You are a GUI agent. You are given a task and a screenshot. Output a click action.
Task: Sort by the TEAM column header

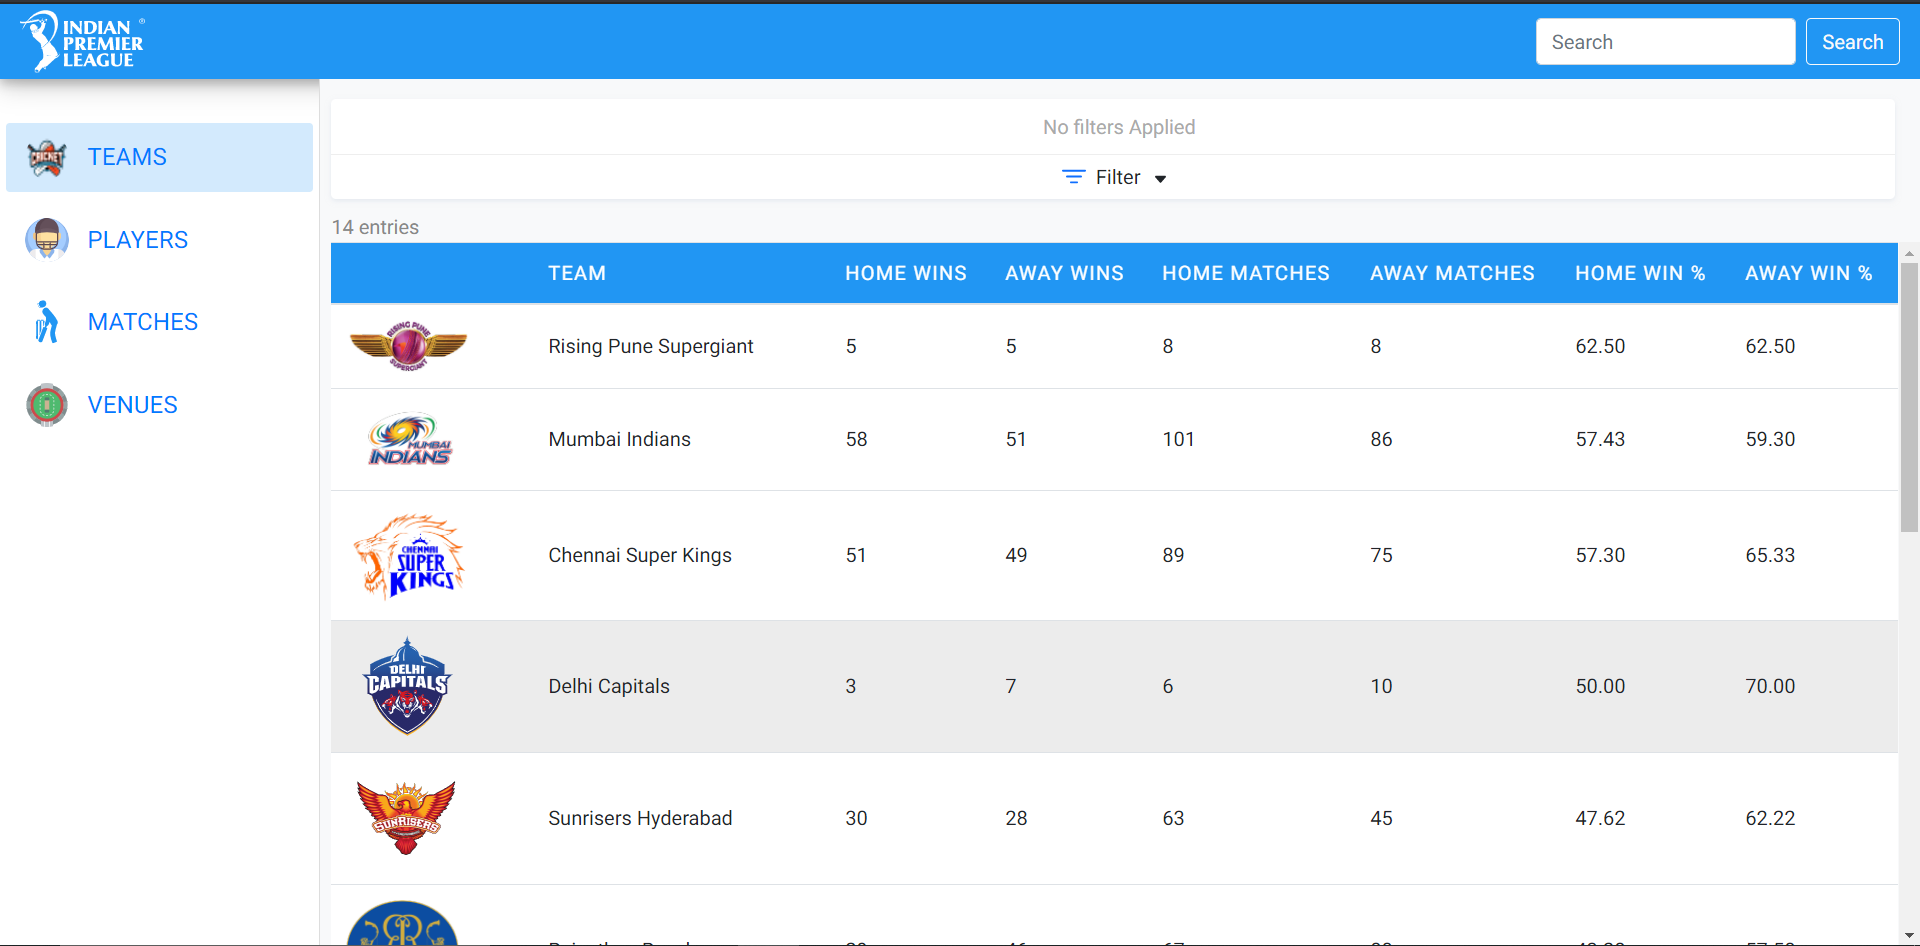point(577,273)
